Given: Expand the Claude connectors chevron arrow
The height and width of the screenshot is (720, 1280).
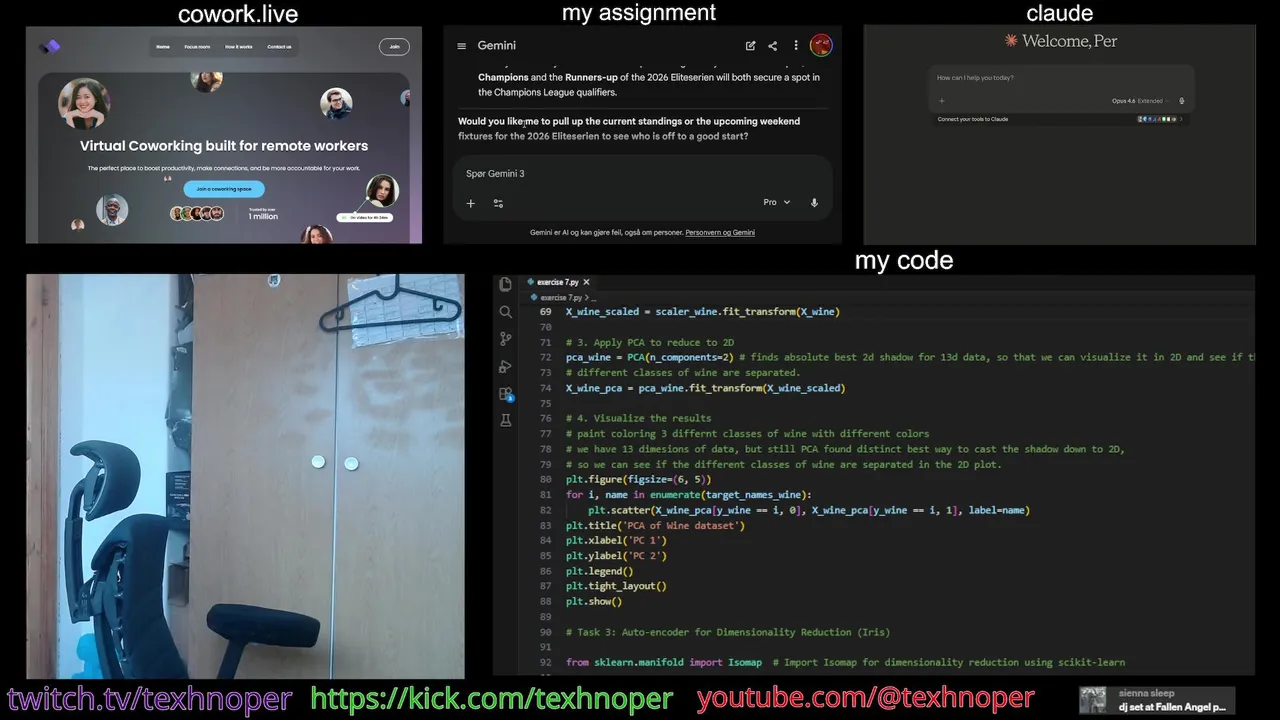Looking at the screenshot, I should click(1181, 119).
